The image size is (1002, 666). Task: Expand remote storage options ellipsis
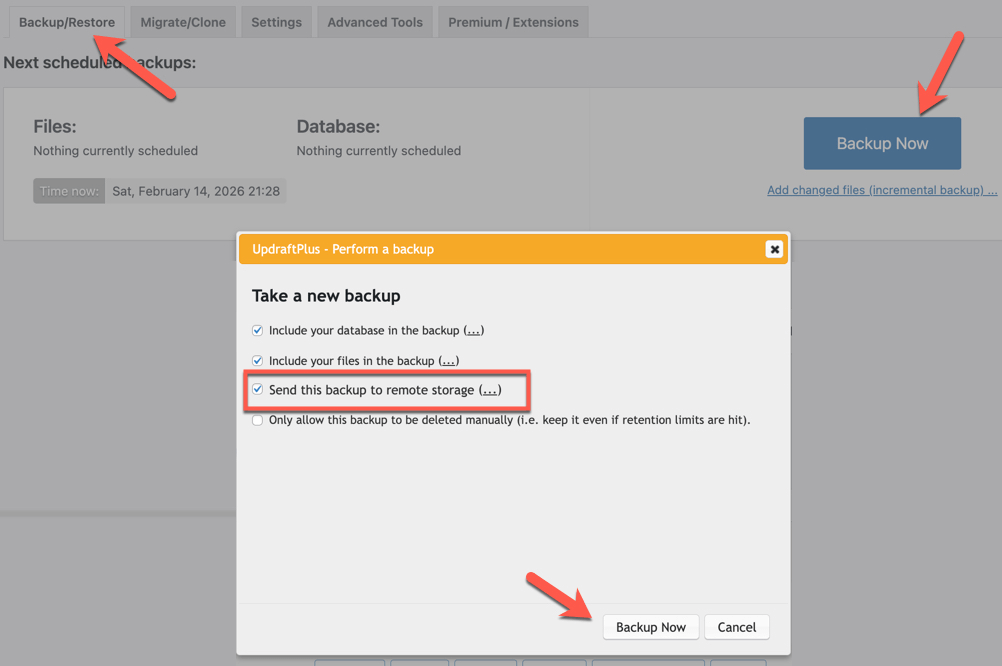click(x=490, y=390)
